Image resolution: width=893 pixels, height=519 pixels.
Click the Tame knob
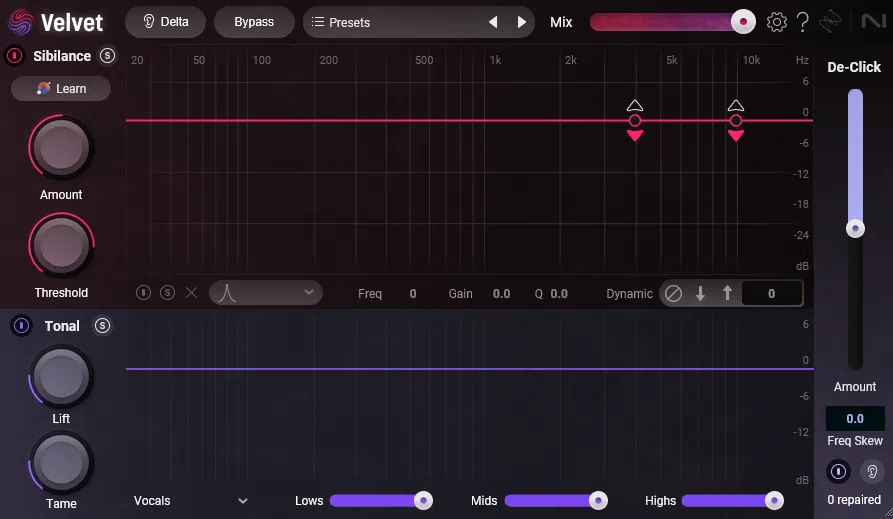60,463
